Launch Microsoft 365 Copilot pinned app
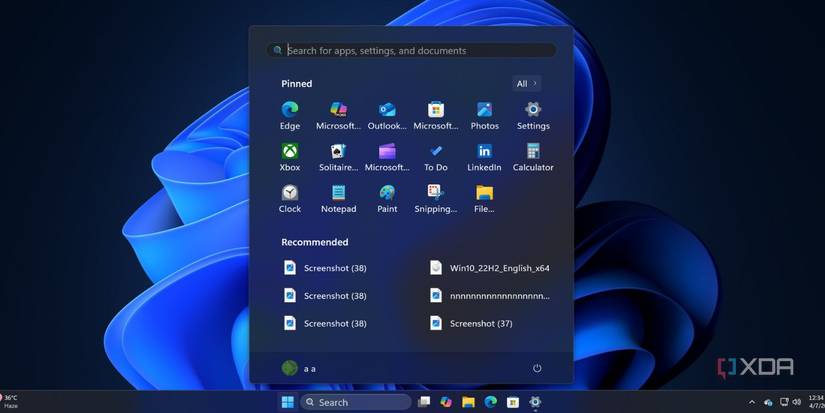The width and height of the screenshot is (825, 413). tap(338, 116)
